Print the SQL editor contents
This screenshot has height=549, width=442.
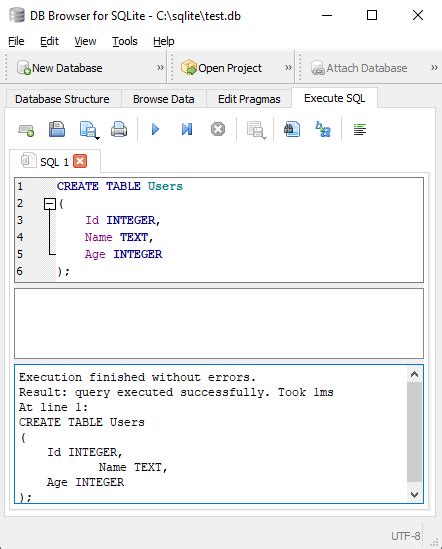tap(119, 129)
